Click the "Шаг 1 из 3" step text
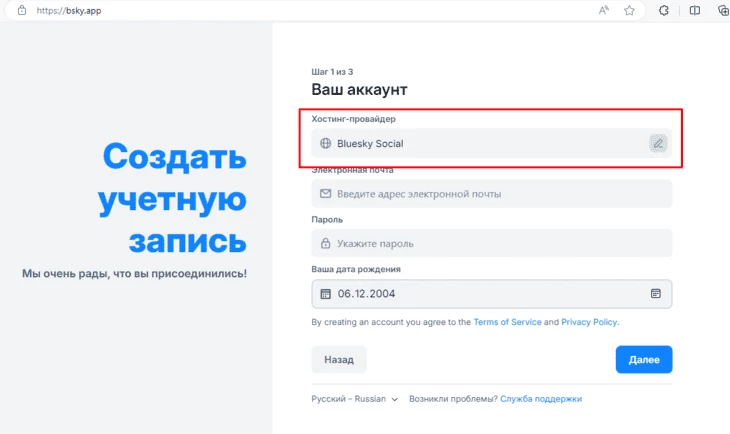 pyautogui.click(x=332, y=72)
